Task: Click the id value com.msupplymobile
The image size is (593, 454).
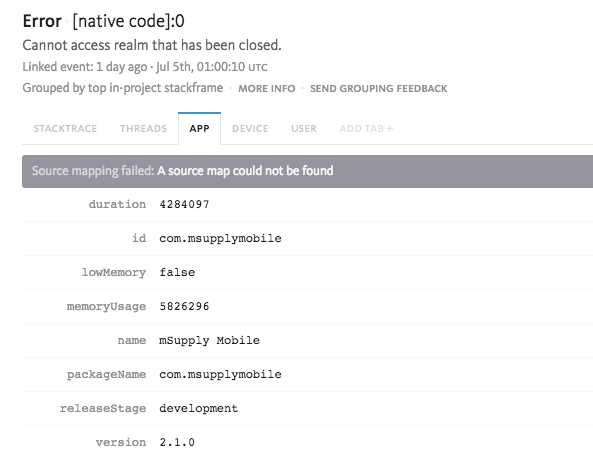Action: pos(220,238)
